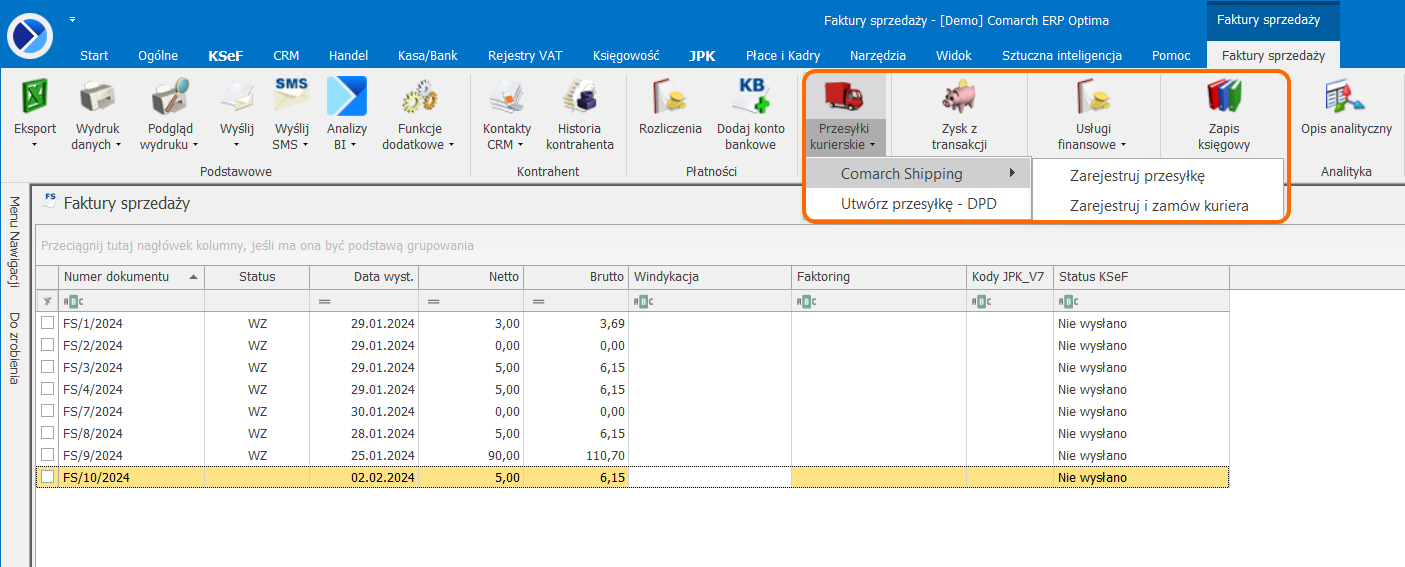Screen dimensions: 1405x567
Task: Click Przesyłki kurierskie truck icon
Action: pyautogui.click(x=844, y=96)
